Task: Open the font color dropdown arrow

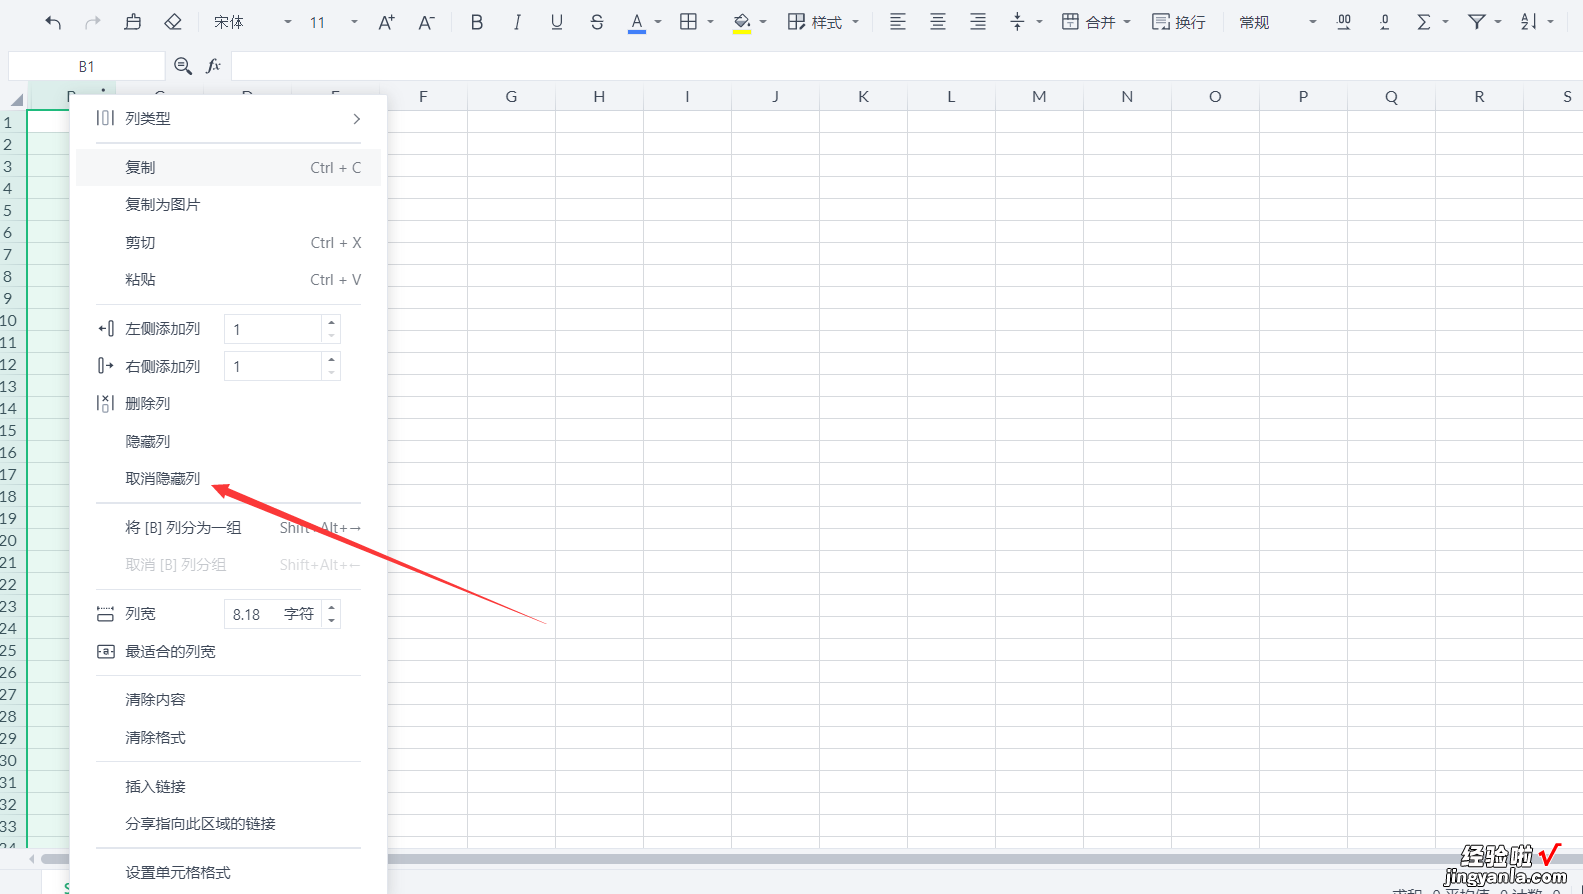Action: [x=658, y=22]
